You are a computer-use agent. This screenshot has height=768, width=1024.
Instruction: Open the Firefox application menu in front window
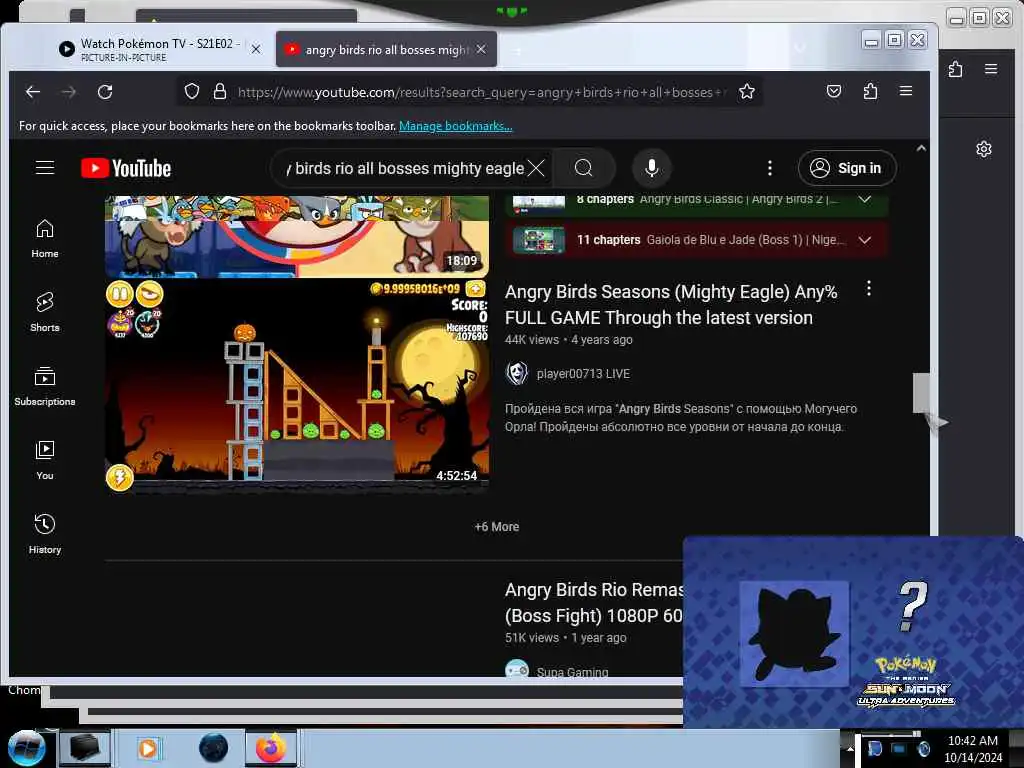click(906, 91)
